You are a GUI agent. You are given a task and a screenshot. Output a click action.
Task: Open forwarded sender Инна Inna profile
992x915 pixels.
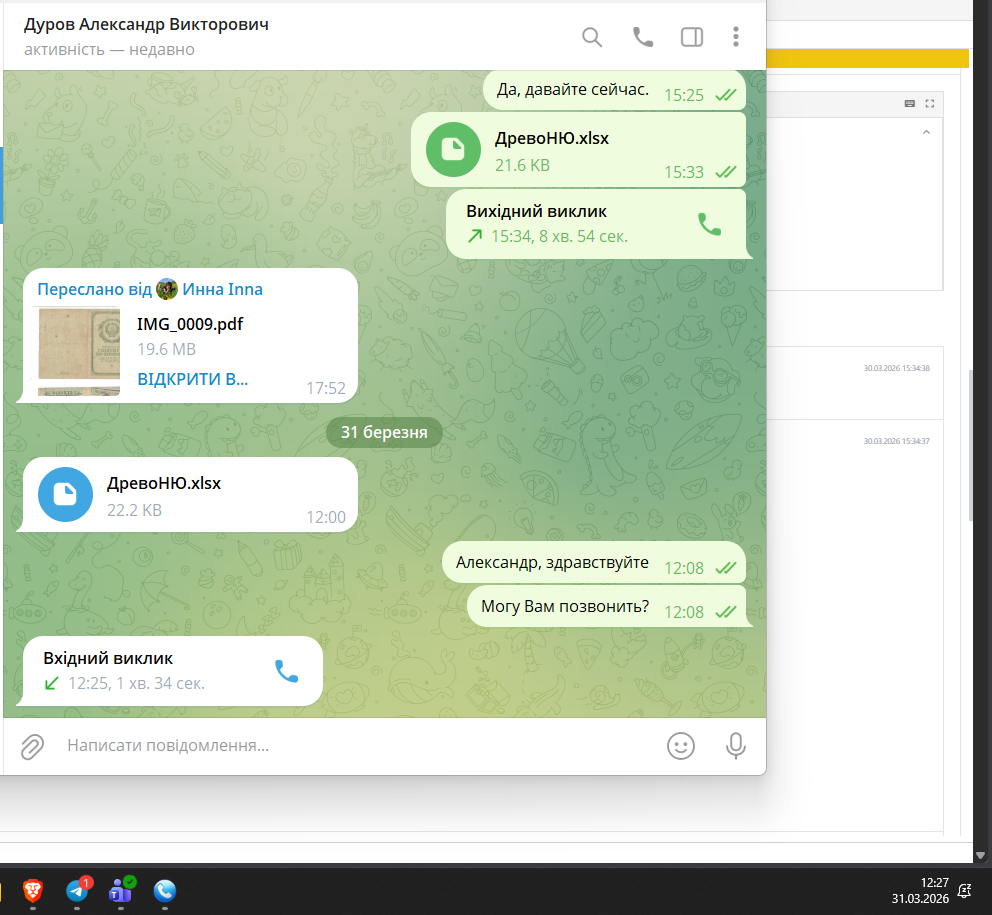[222, 289]
